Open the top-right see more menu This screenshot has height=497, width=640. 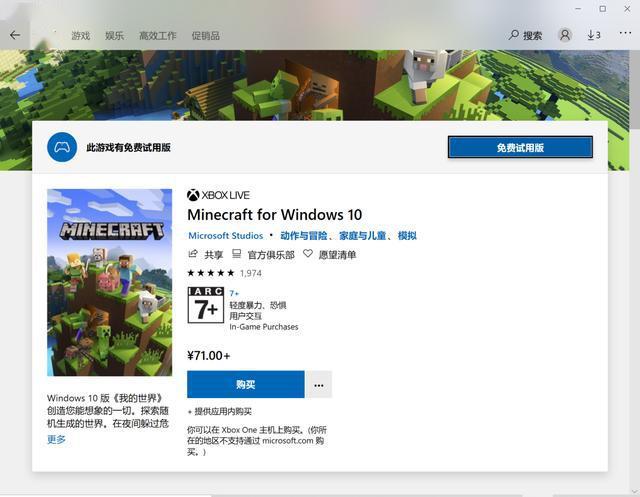coord(625,33)
